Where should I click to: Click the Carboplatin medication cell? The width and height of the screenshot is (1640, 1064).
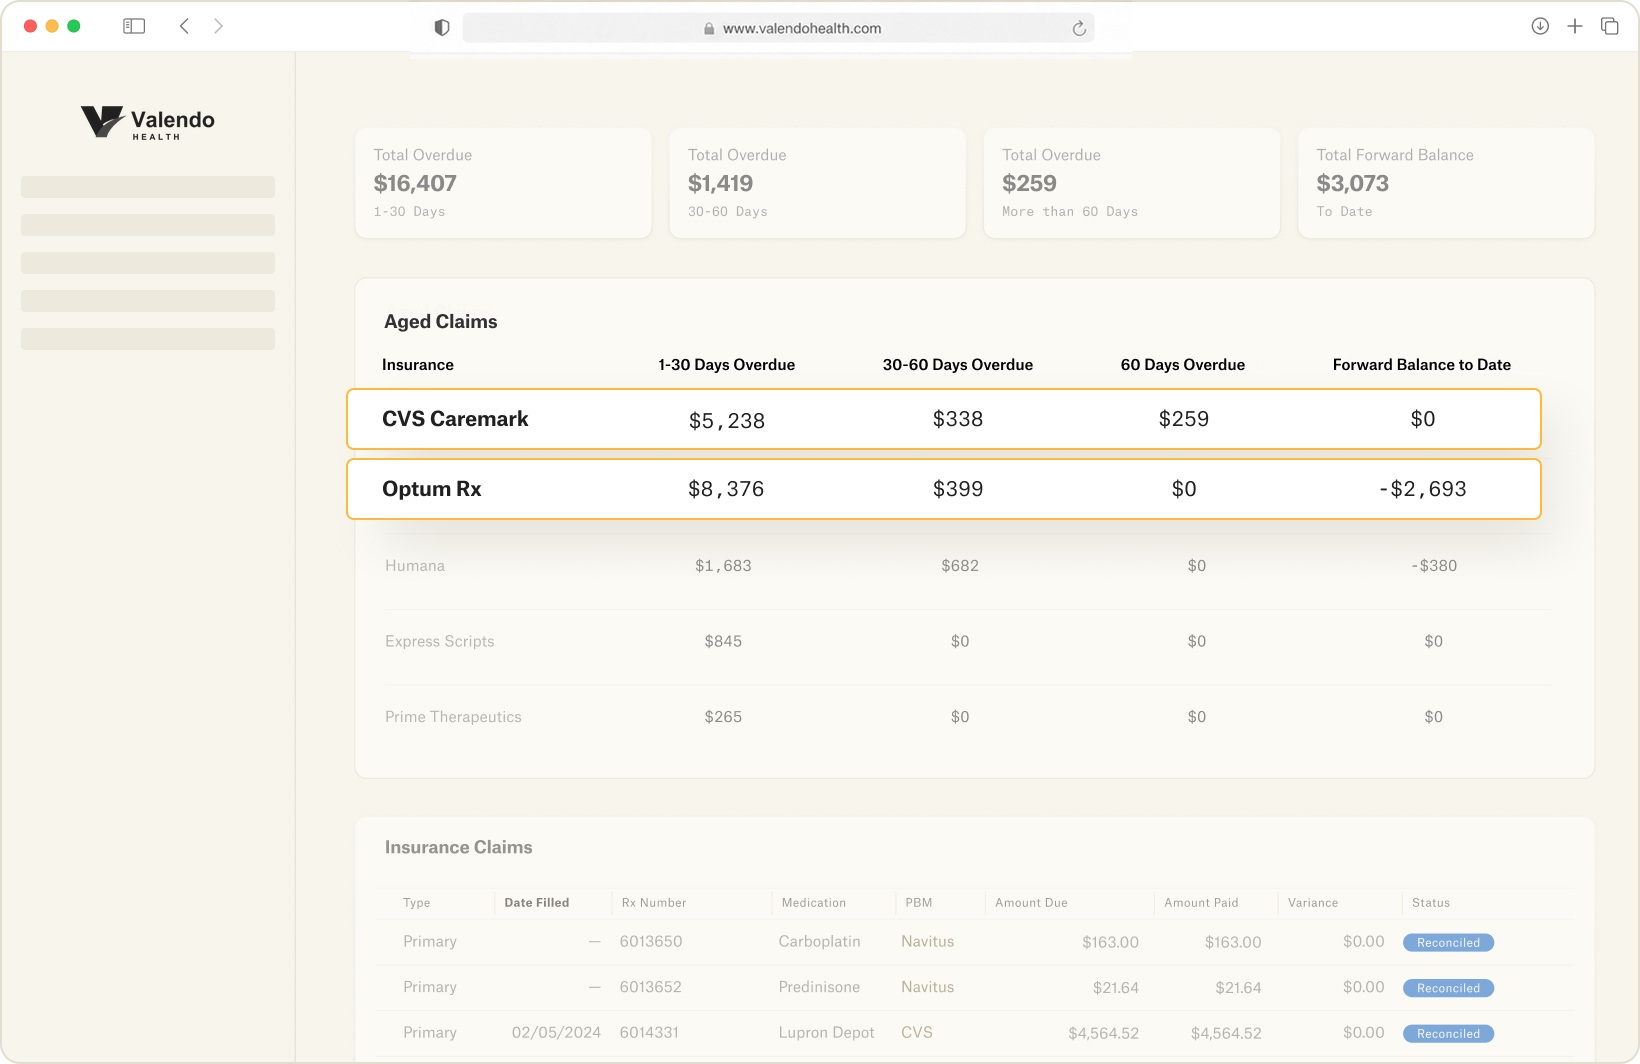[x=820, y=942]
